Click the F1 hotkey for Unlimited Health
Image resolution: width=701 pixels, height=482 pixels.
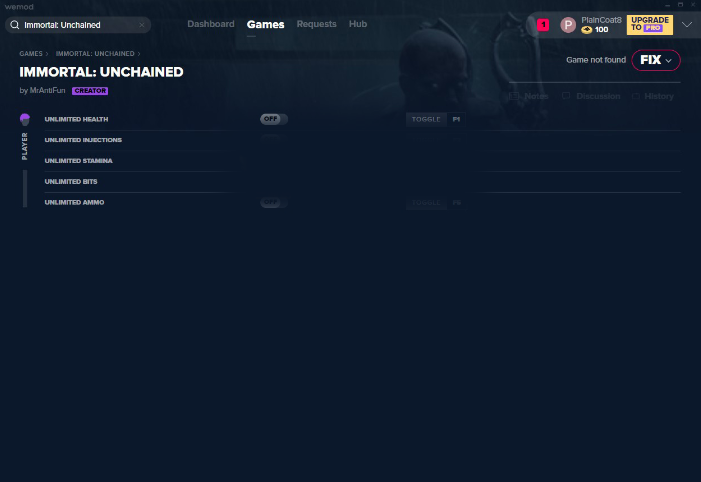click(456, 119)
